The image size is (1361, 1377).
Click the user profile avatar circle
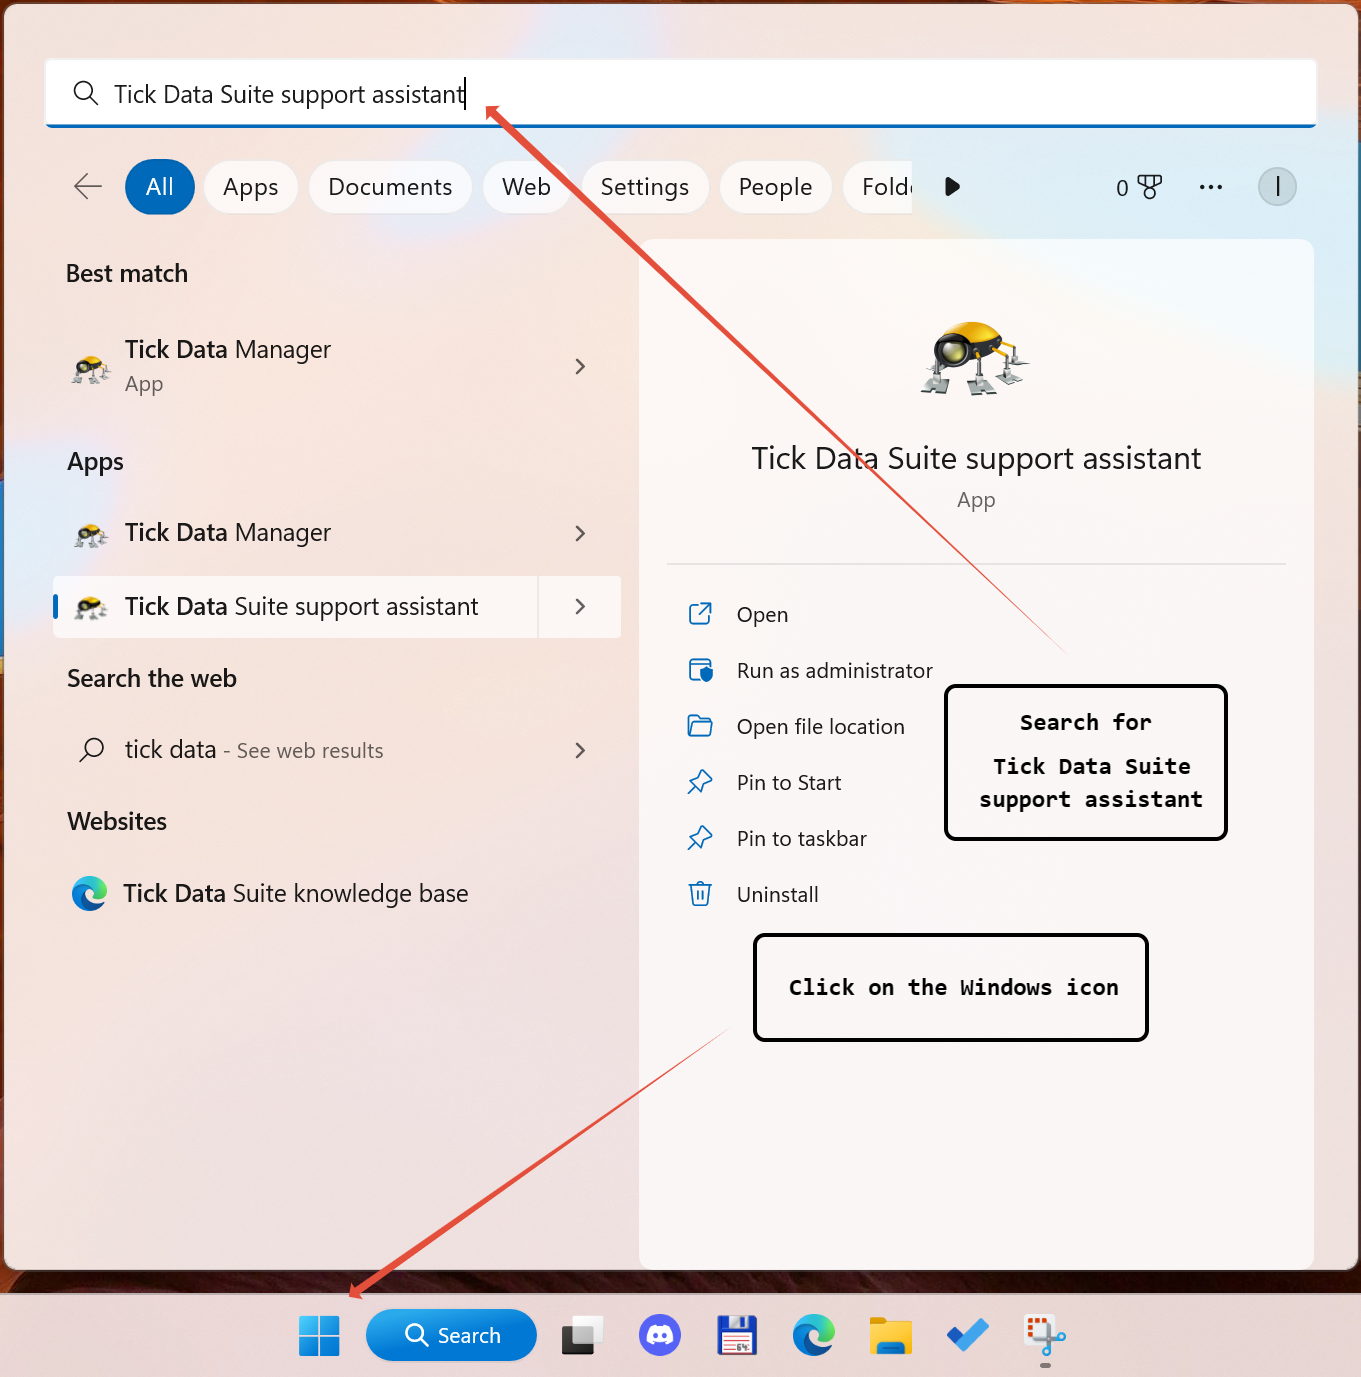pos(1277,187)
